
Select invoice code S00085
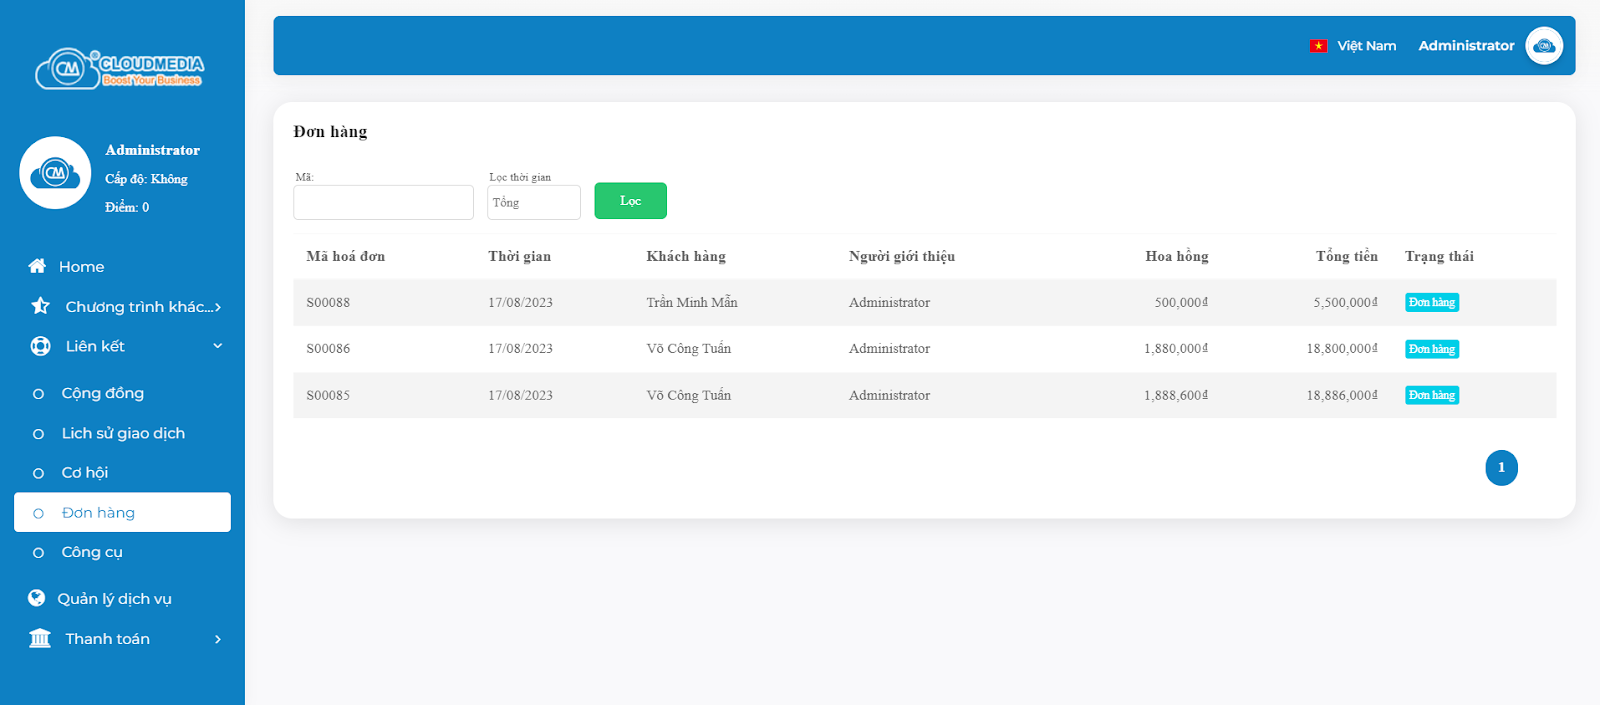coord(328,395)
